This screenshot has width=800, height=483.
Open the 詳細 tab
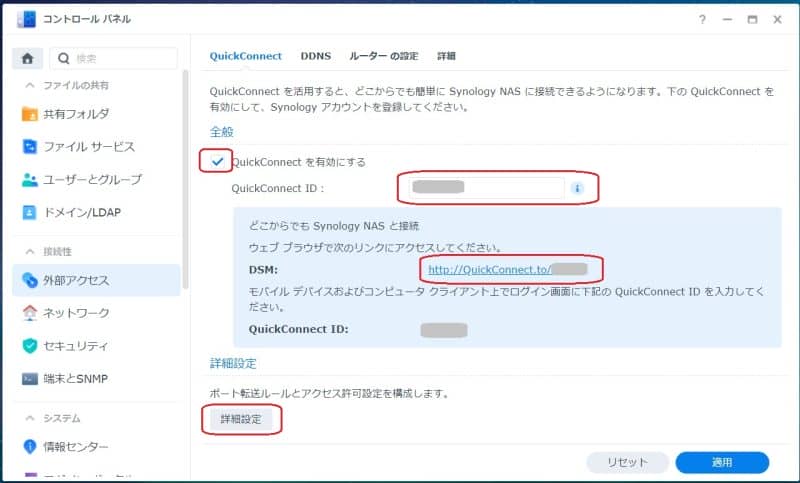click(x=446, y=56)
